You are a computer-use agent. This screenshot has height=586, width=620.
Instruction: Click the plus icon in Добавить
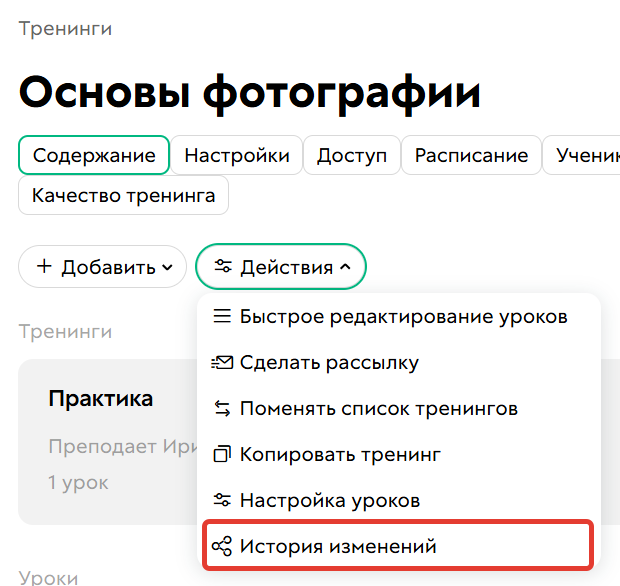click(x=44, y=266)
